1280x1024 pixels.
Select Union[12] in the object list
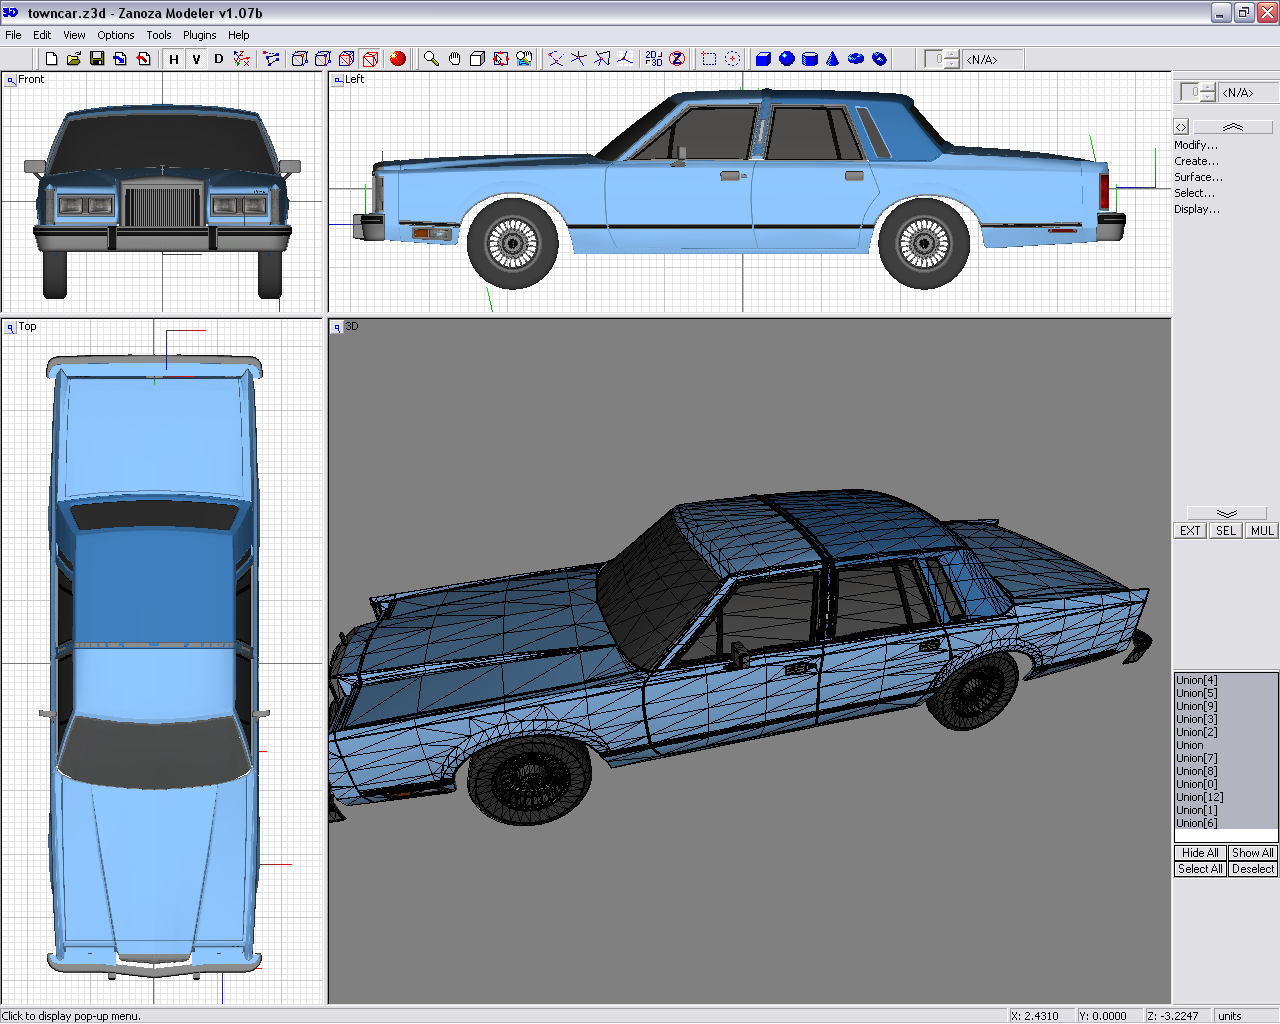click(1199, 797)
